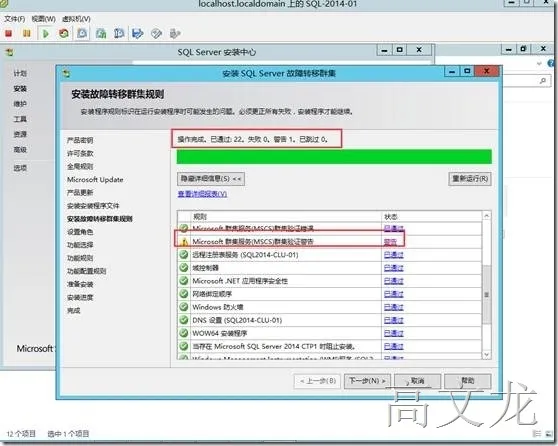Open the 文件(F) menu
The width and height of the screenshot is (558, 446).
point(15,19)
